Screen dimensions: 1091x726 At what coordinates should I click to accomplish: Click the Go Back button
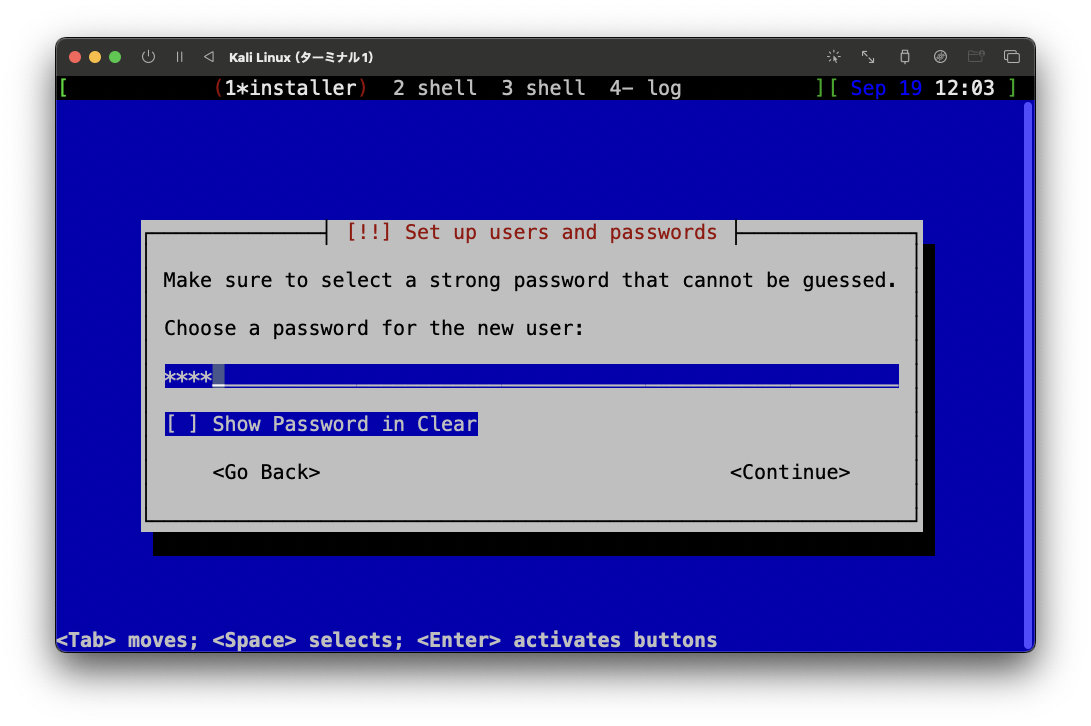click(266, 471)
